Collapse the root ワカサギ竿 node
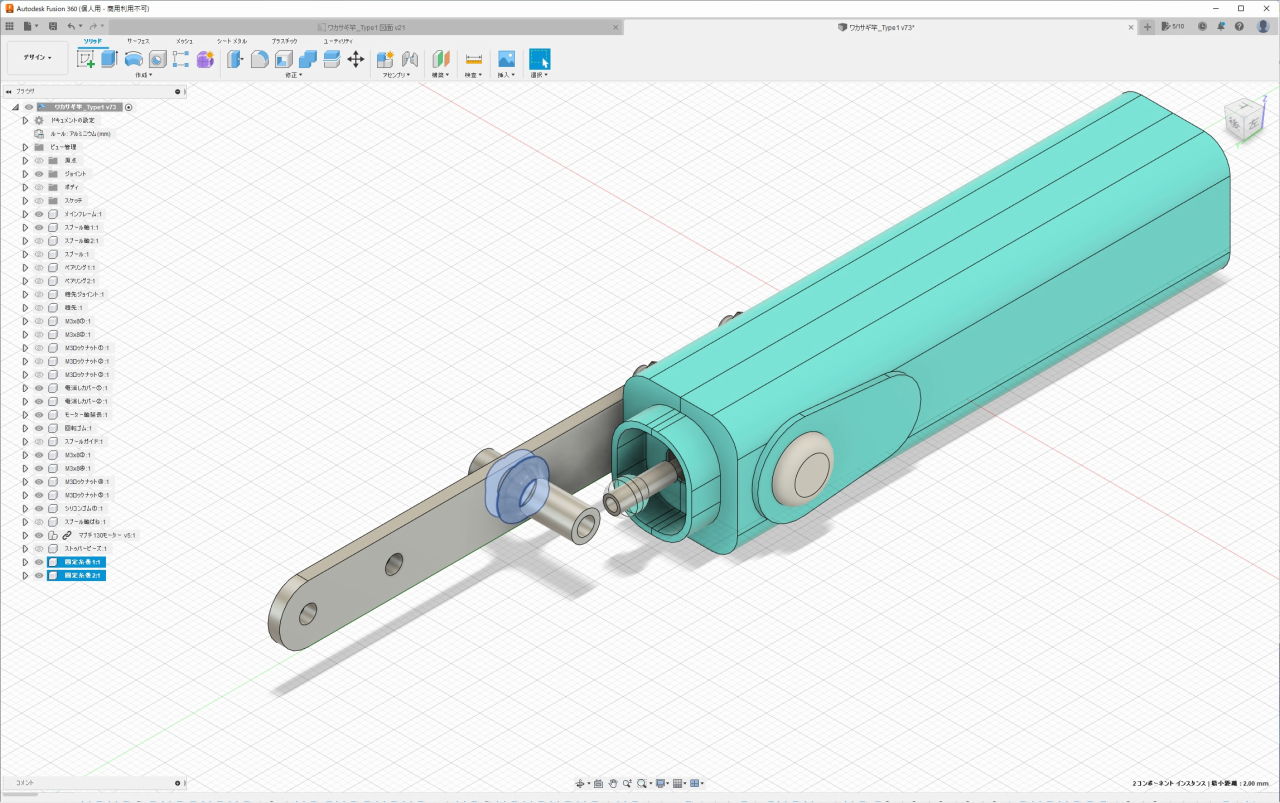The height and width of the screenshot is (803, 1280). point(16,107)
